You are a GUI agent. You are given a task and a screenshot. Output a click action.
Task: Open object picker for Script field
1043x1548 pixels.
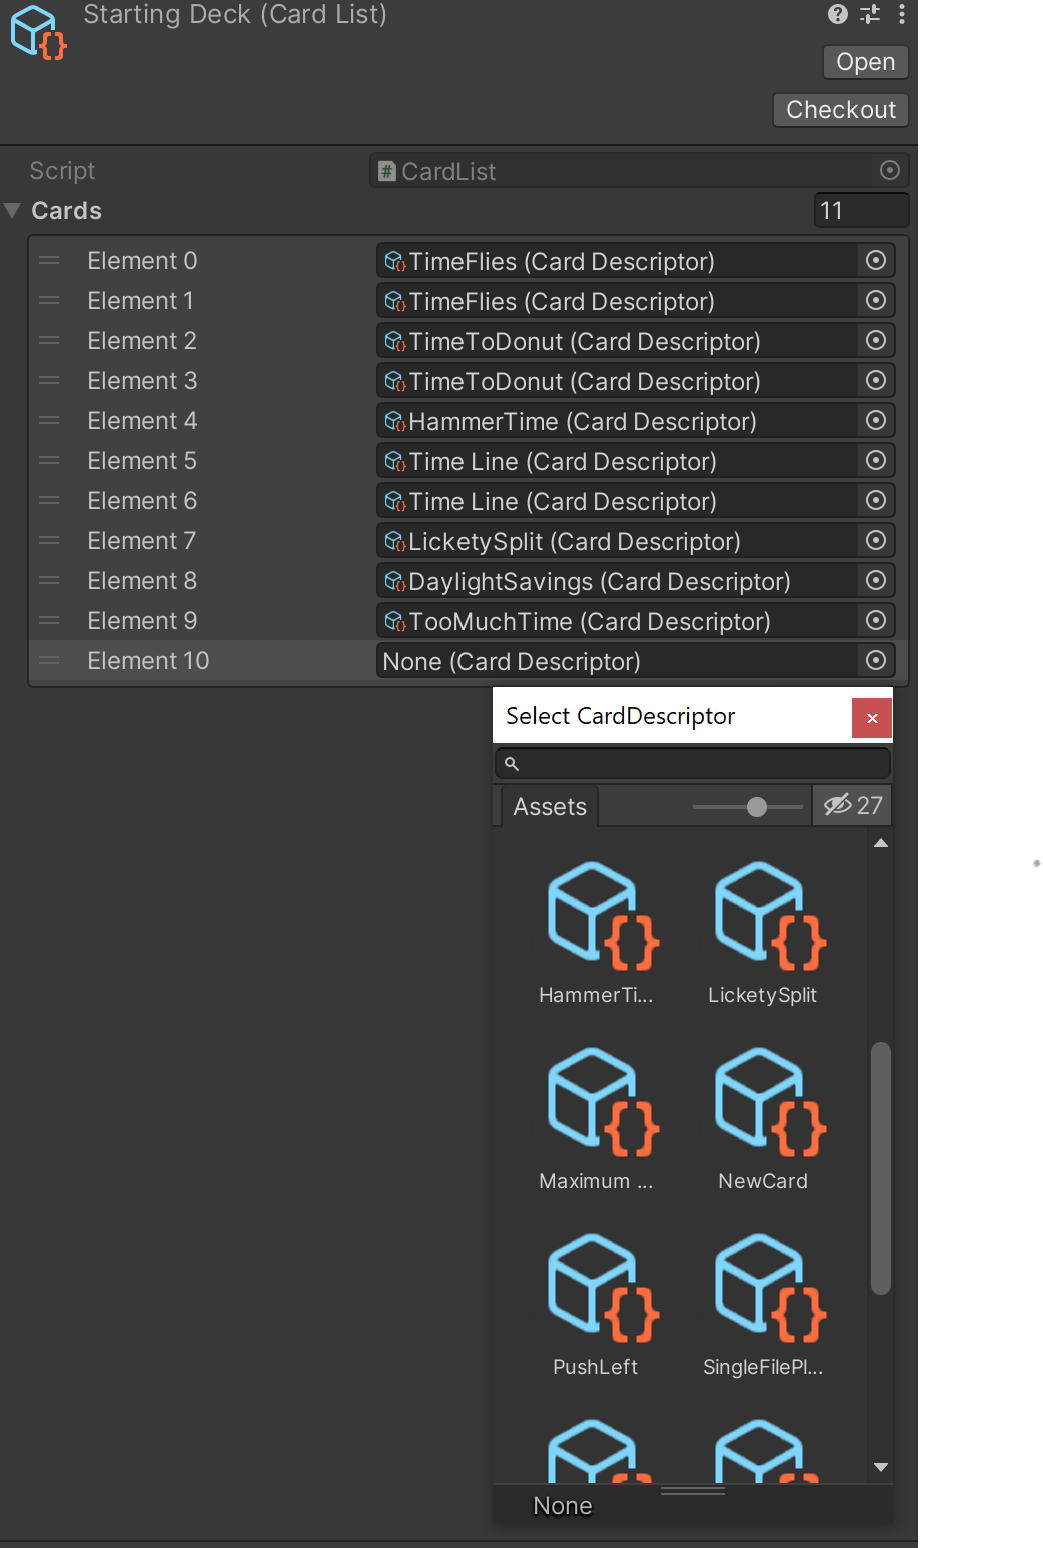pos(890,170)
